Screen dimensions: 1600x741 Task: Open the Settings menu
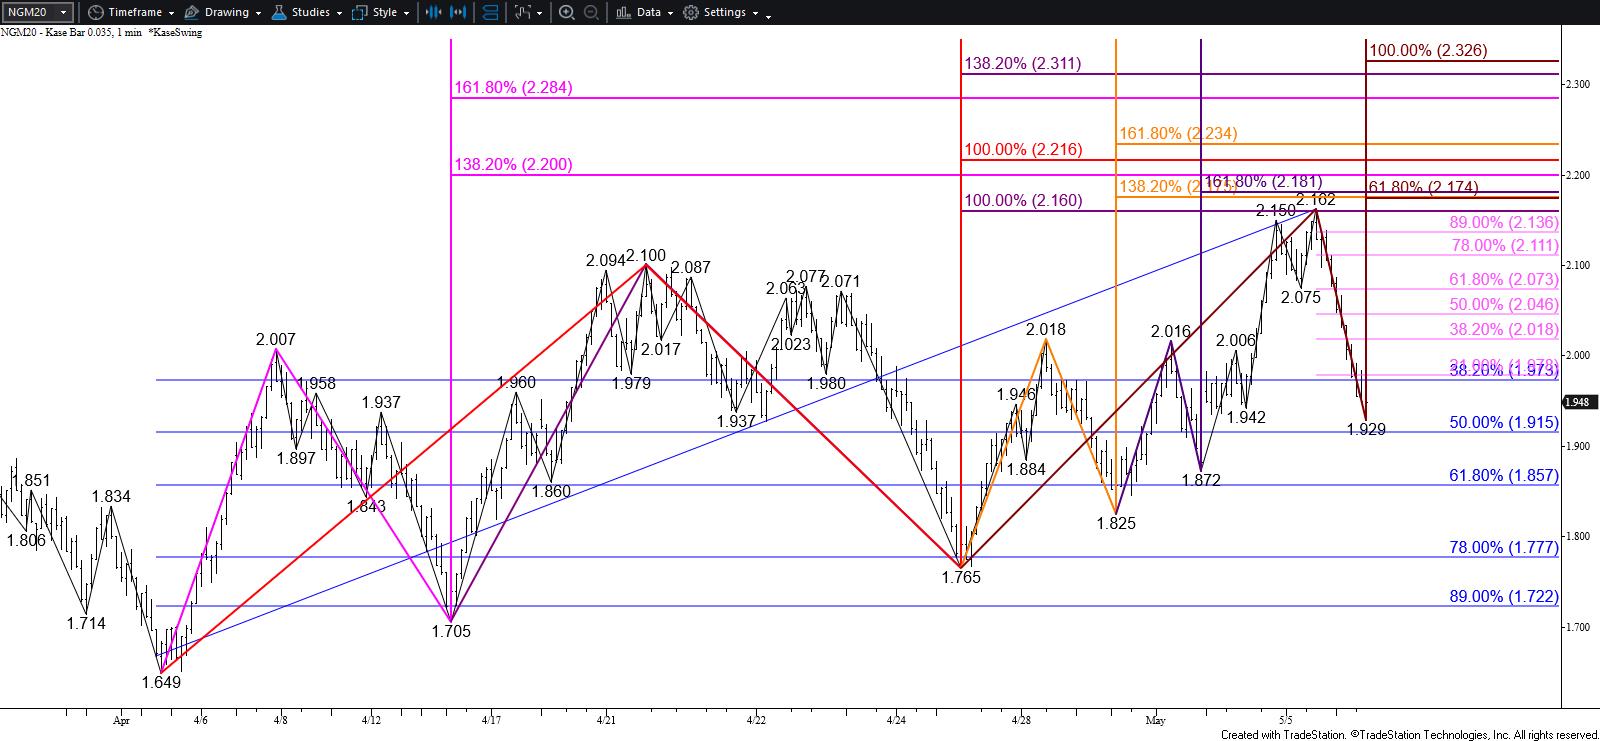pyautogui.click(x=725, y=12)
